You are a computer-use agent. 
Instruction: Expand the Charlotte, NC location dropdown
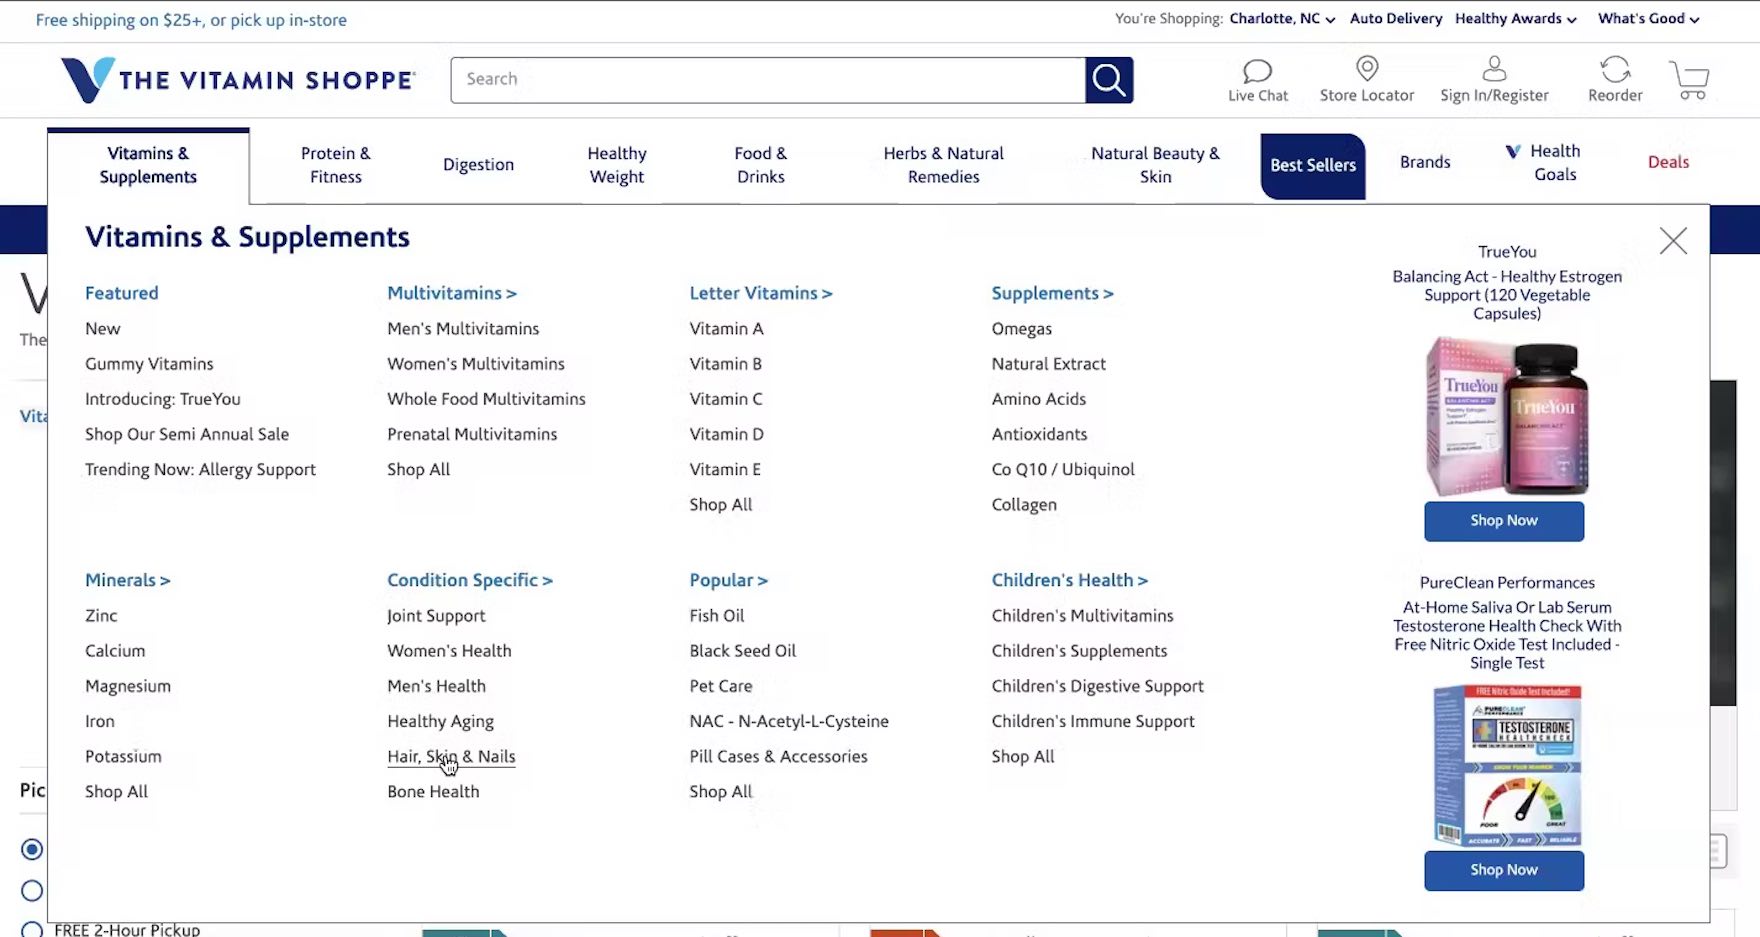1282,19
